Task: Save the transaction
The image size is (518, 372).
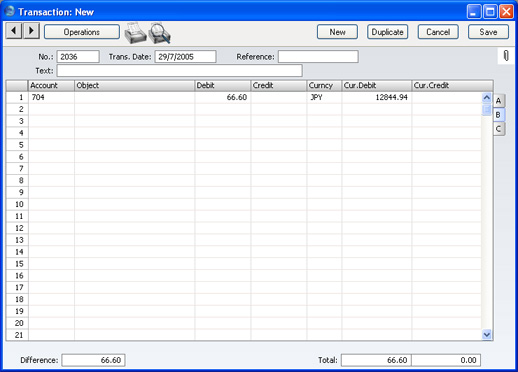Action: pyautogui.click(x=488, y=32)
